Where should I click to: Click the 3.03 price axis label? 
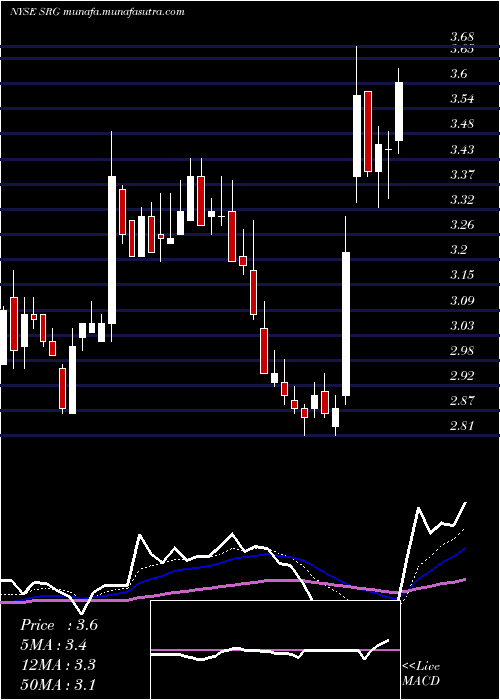pos(462,325)
